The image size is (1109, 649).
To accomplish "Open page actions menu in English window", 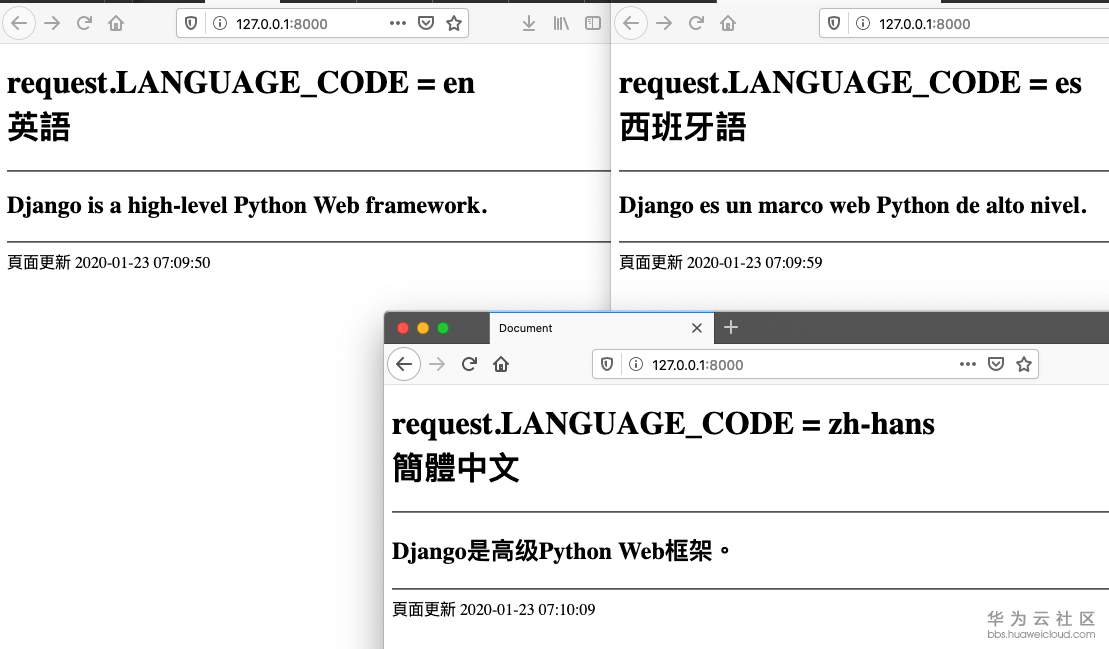I will point(397,23).
